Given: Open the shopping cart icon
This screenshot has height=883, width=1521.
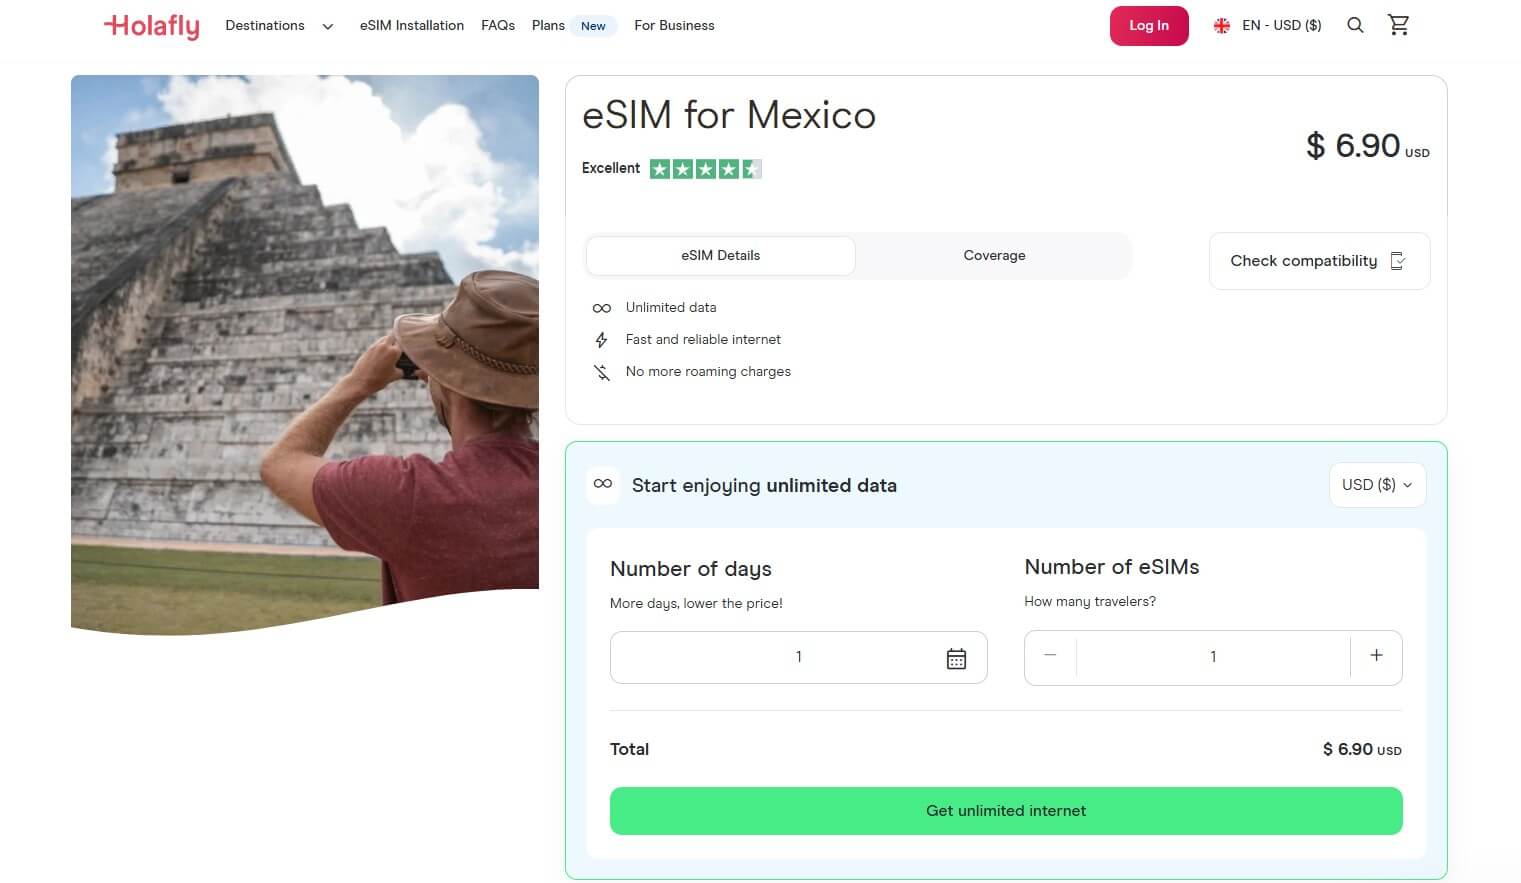Looking at the screenshot, I should [x=1398, y=24].
